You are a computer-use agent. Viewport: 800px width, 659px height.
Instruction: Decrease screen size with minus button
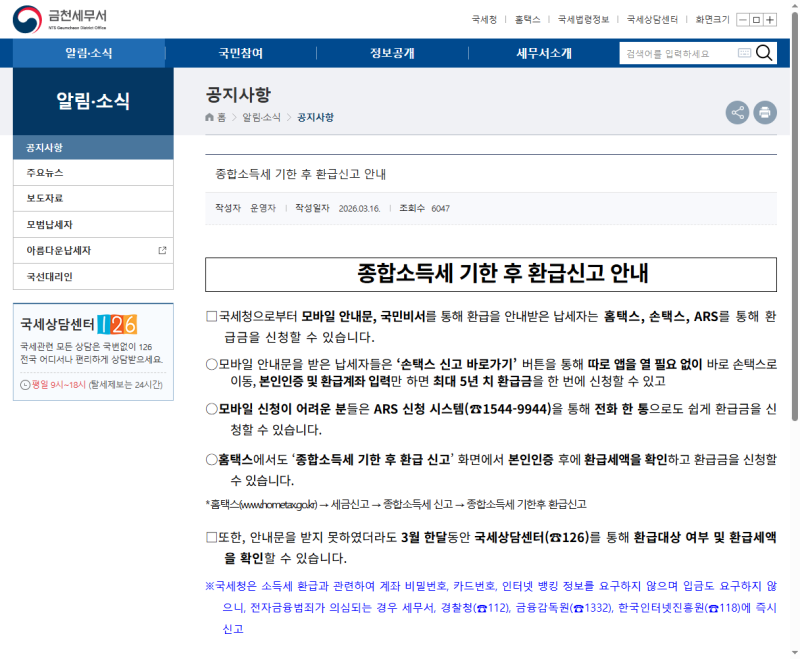pos(743,20)
